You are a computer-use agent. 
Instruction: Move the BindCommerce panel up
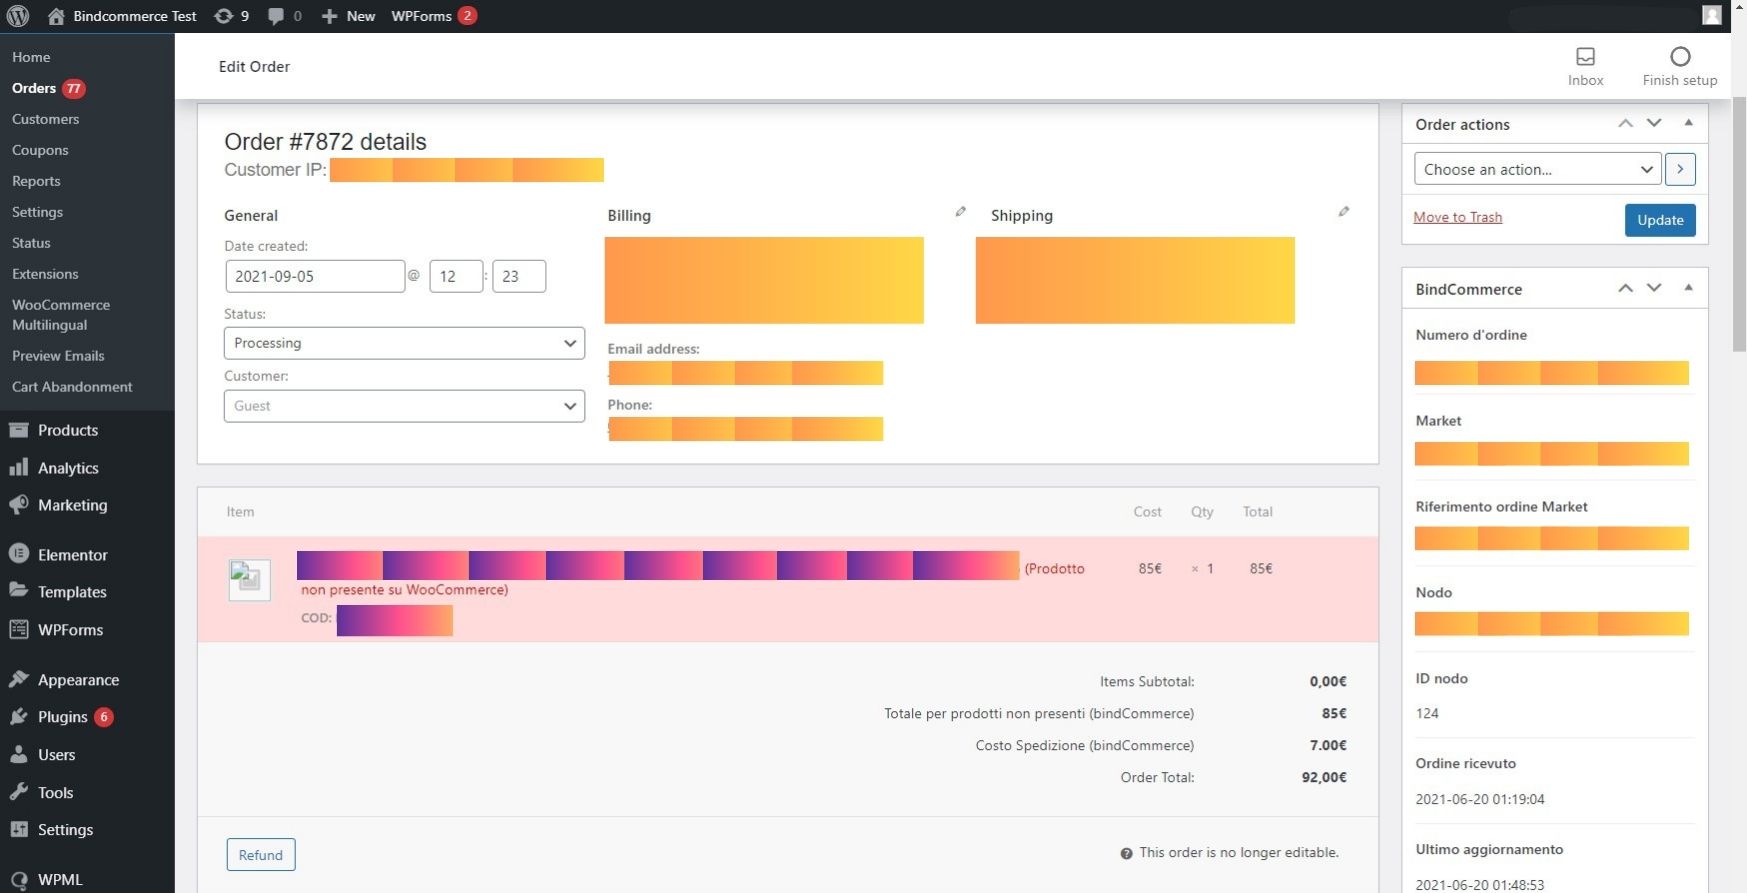[x=1625, y=288]
